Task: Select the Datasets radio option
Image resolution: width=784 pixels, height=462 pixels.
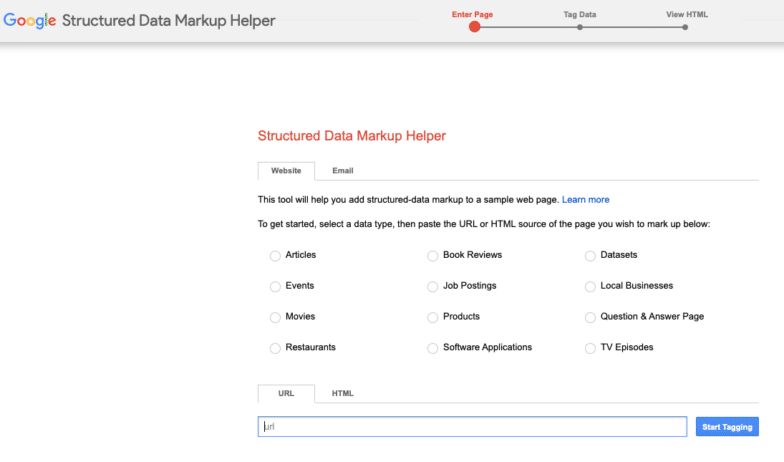Action: (x=590, y=256)
